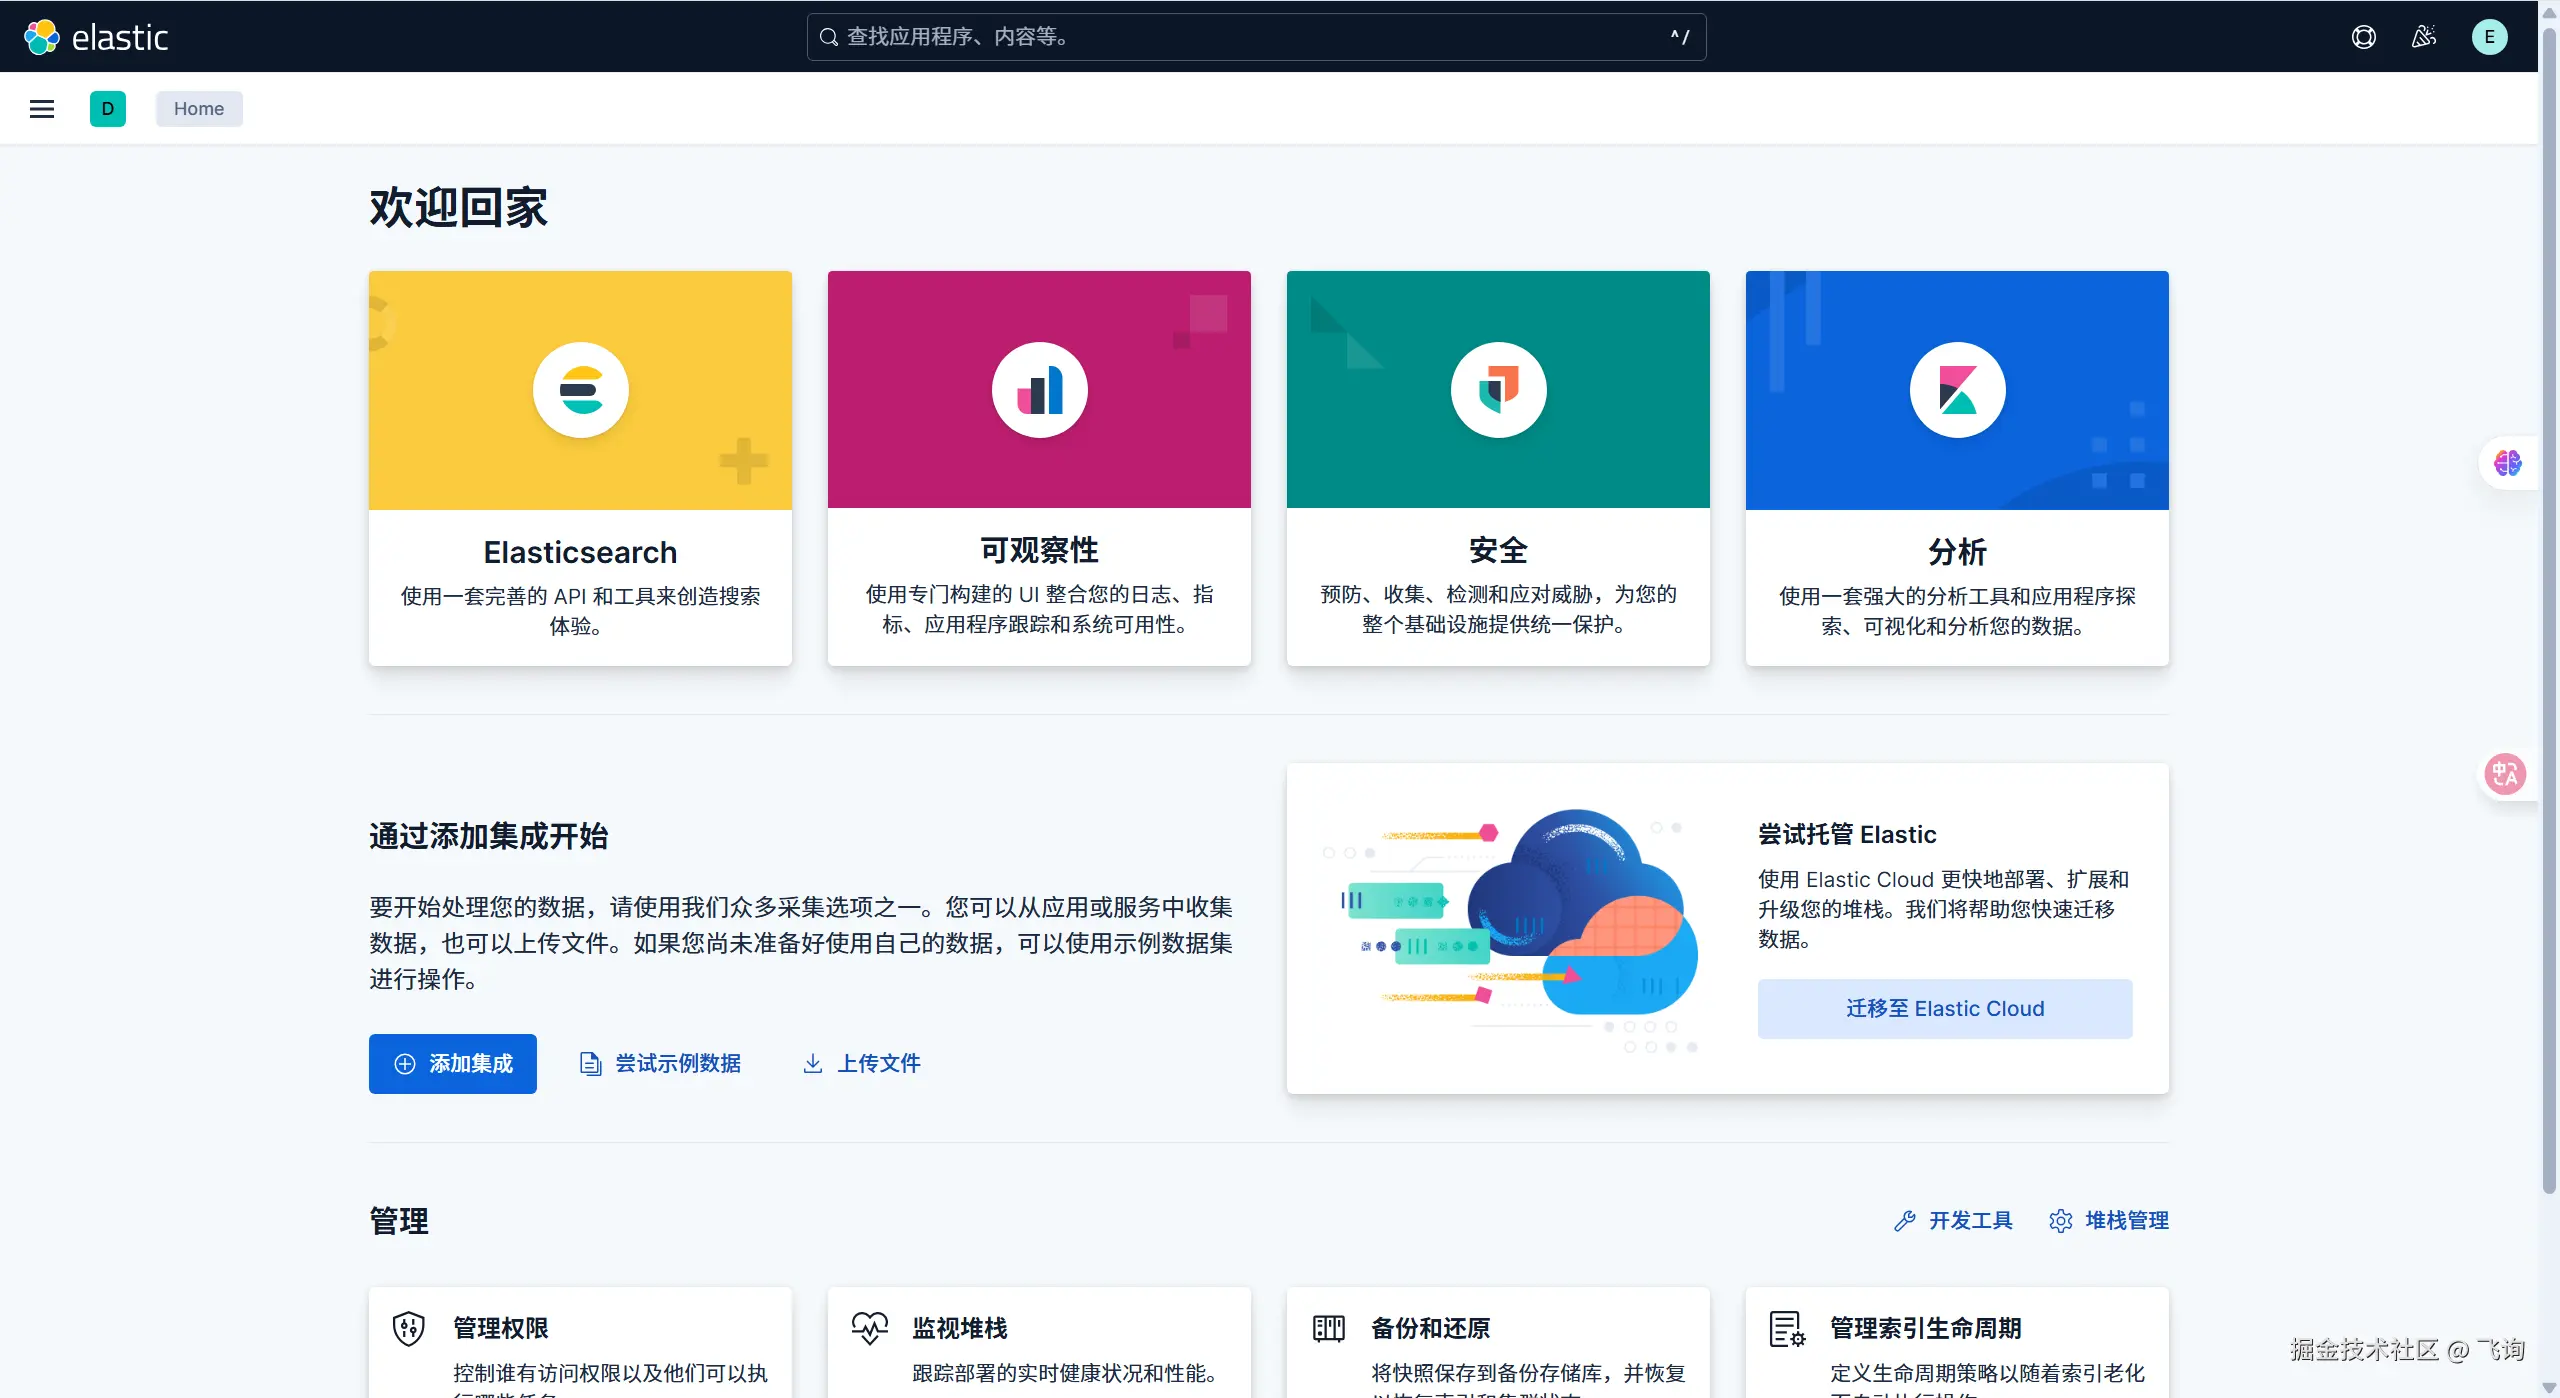Viewport: 2560px width, 1398px height.
Task: Click the Security shield icon
Action: tap(1498, 390)
